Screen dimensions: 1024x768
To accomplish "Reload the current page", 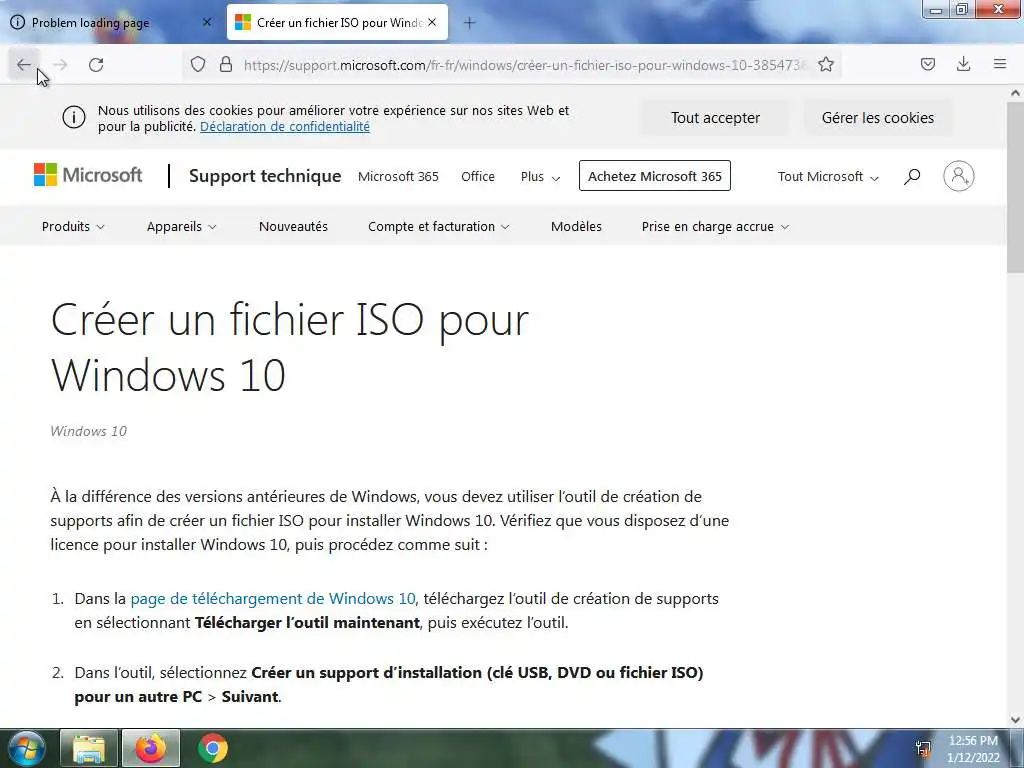I will [96, 65].
